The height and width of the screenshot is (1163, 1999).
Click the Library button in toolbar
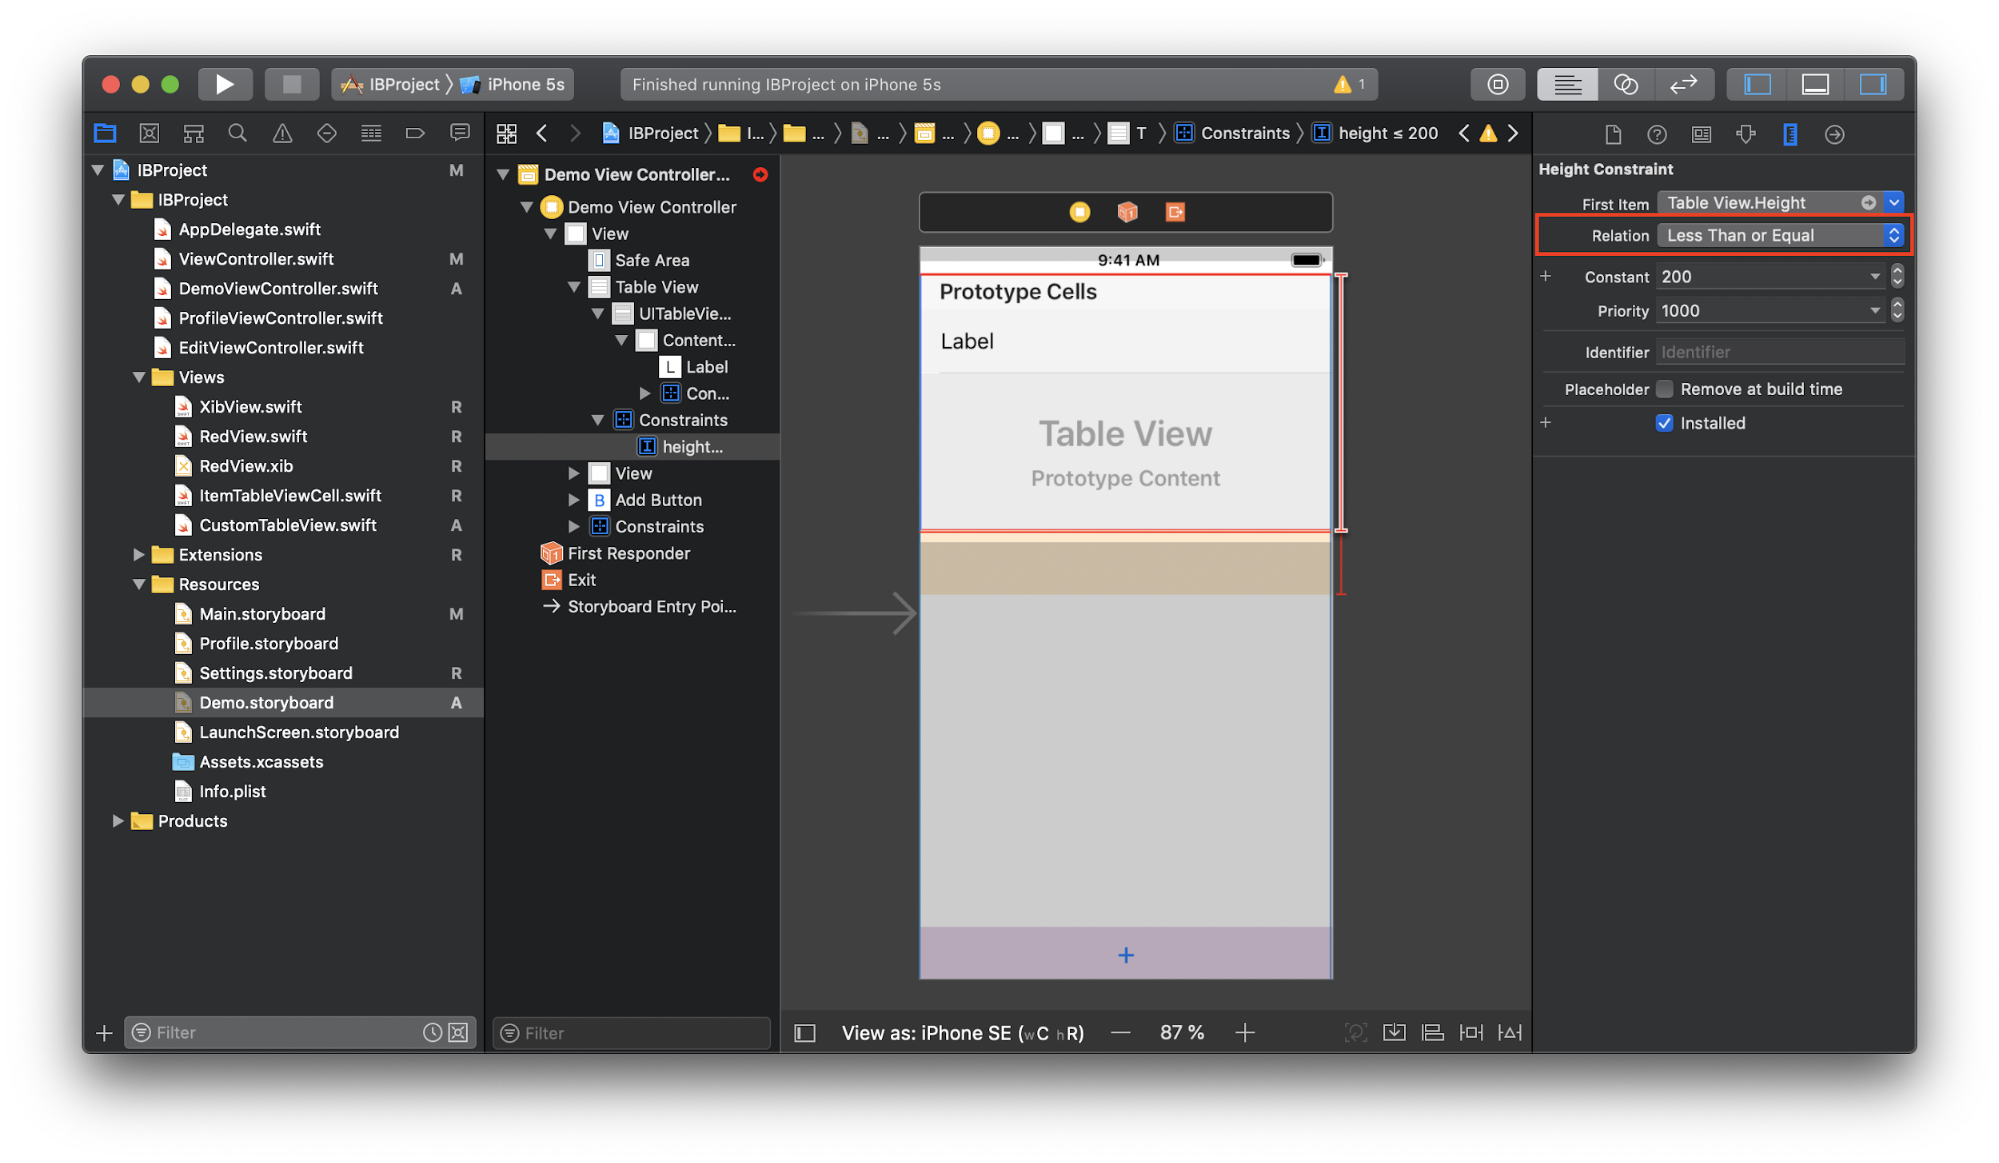coord(1497,84)
